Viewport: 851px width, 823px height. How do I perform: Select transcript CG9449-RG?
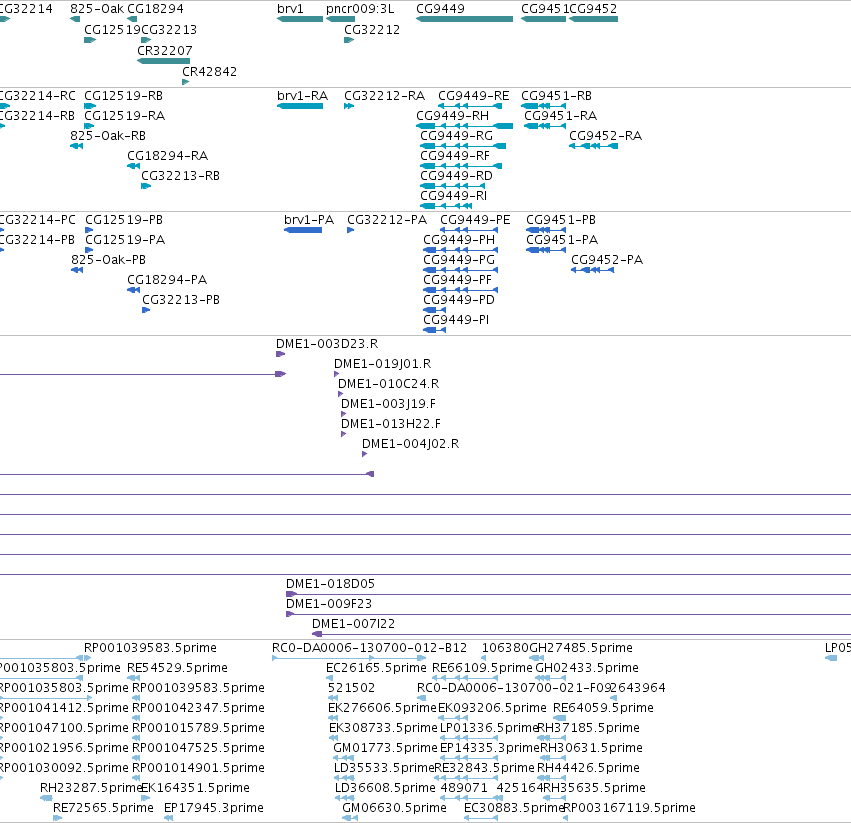[463, 146]
